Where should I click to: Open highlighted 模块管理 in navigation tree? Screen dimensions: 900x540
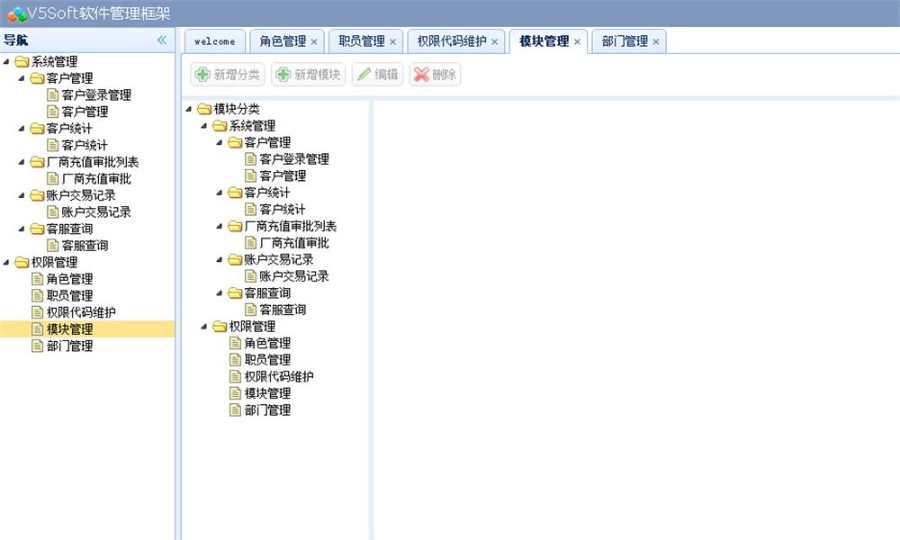(69, 329)
